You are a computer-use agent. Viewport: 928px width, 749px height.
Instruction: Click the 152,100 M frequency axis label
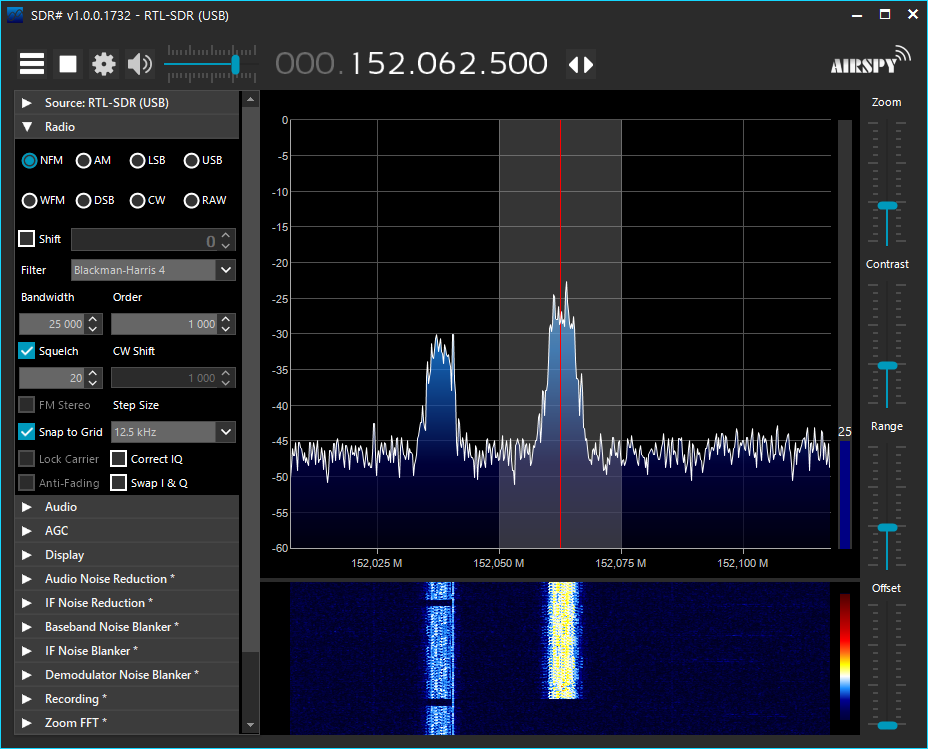tap(743, 563)
